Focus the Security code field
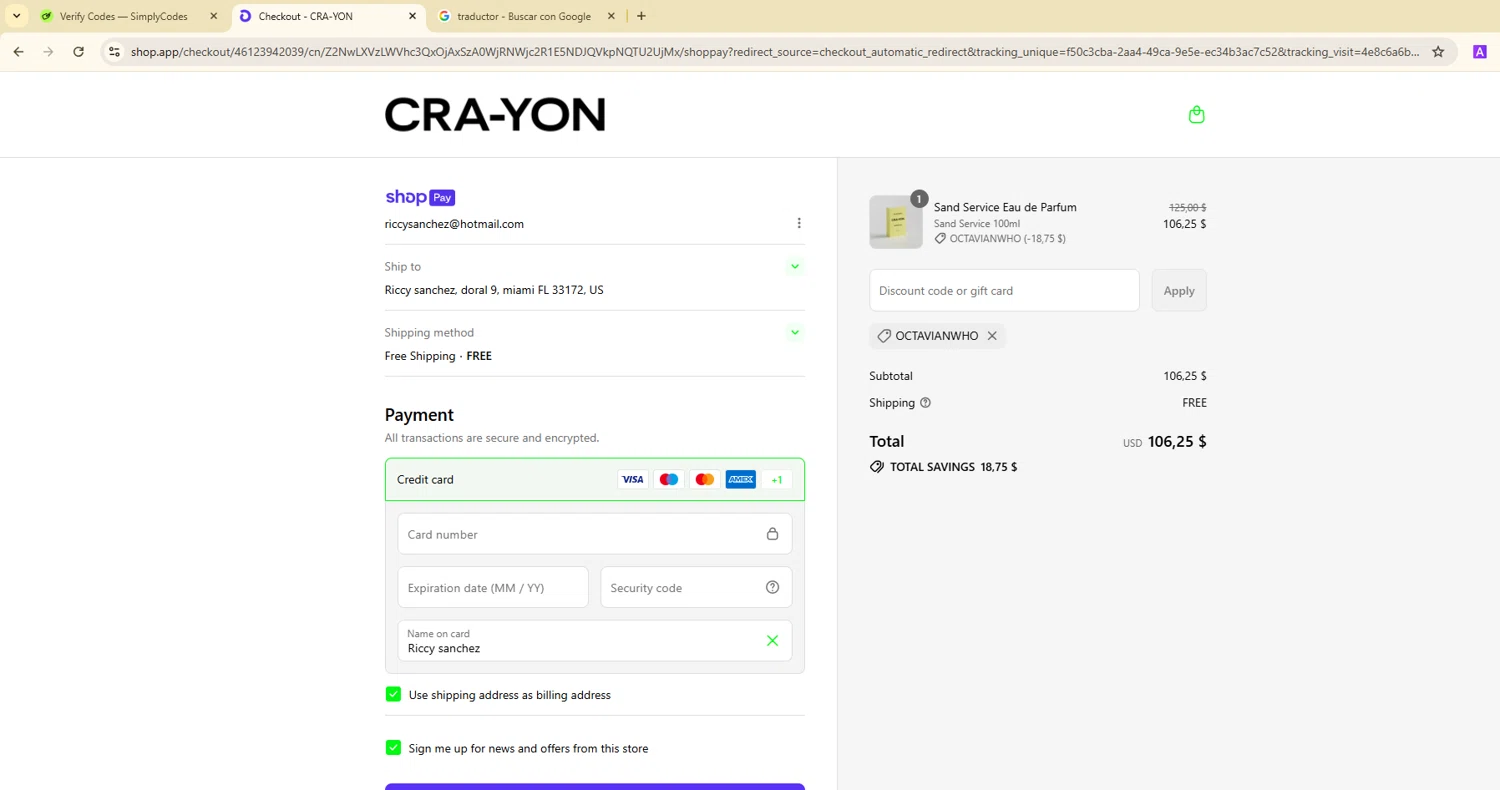Viewport: 1500px width, 790px height. (x=696, y=587)
